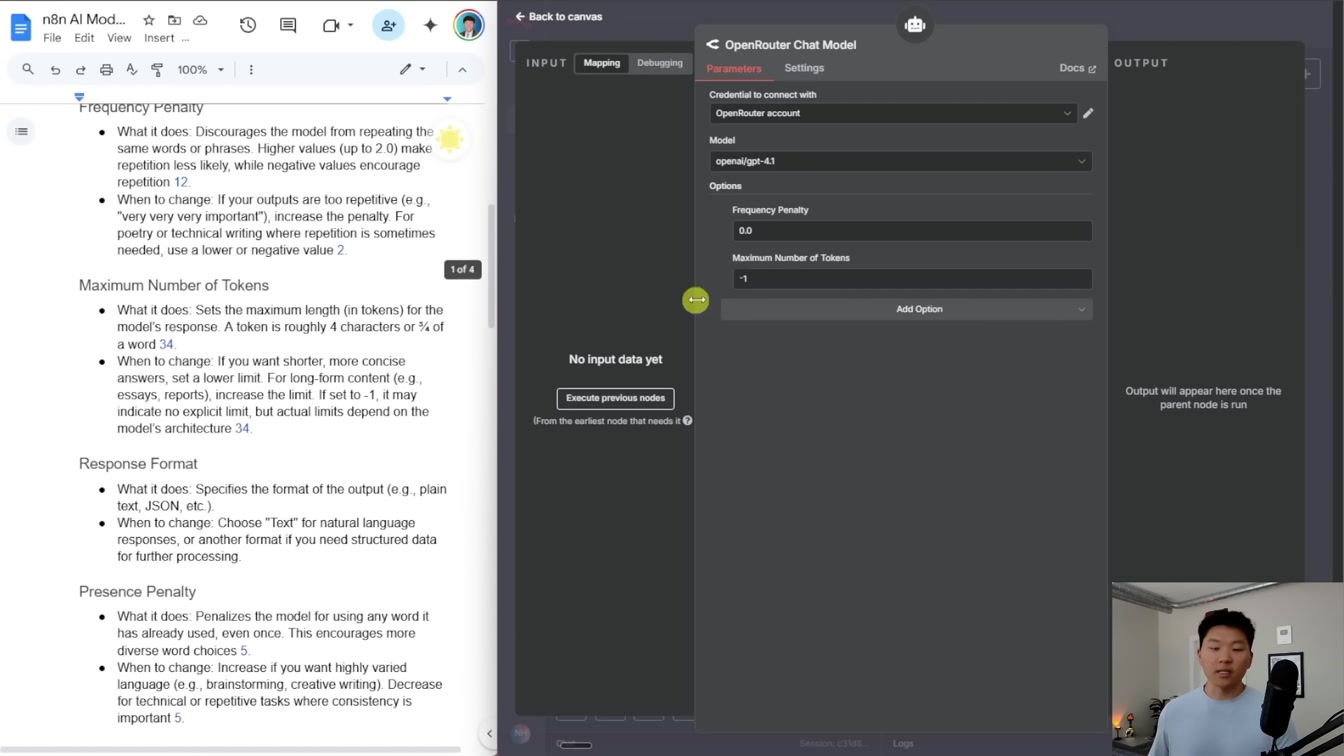This screenshot has height=756, width=1344.
Task: Click the OpenRouter logo next to title
Action: pyautogui.click(x=712, y=45)
